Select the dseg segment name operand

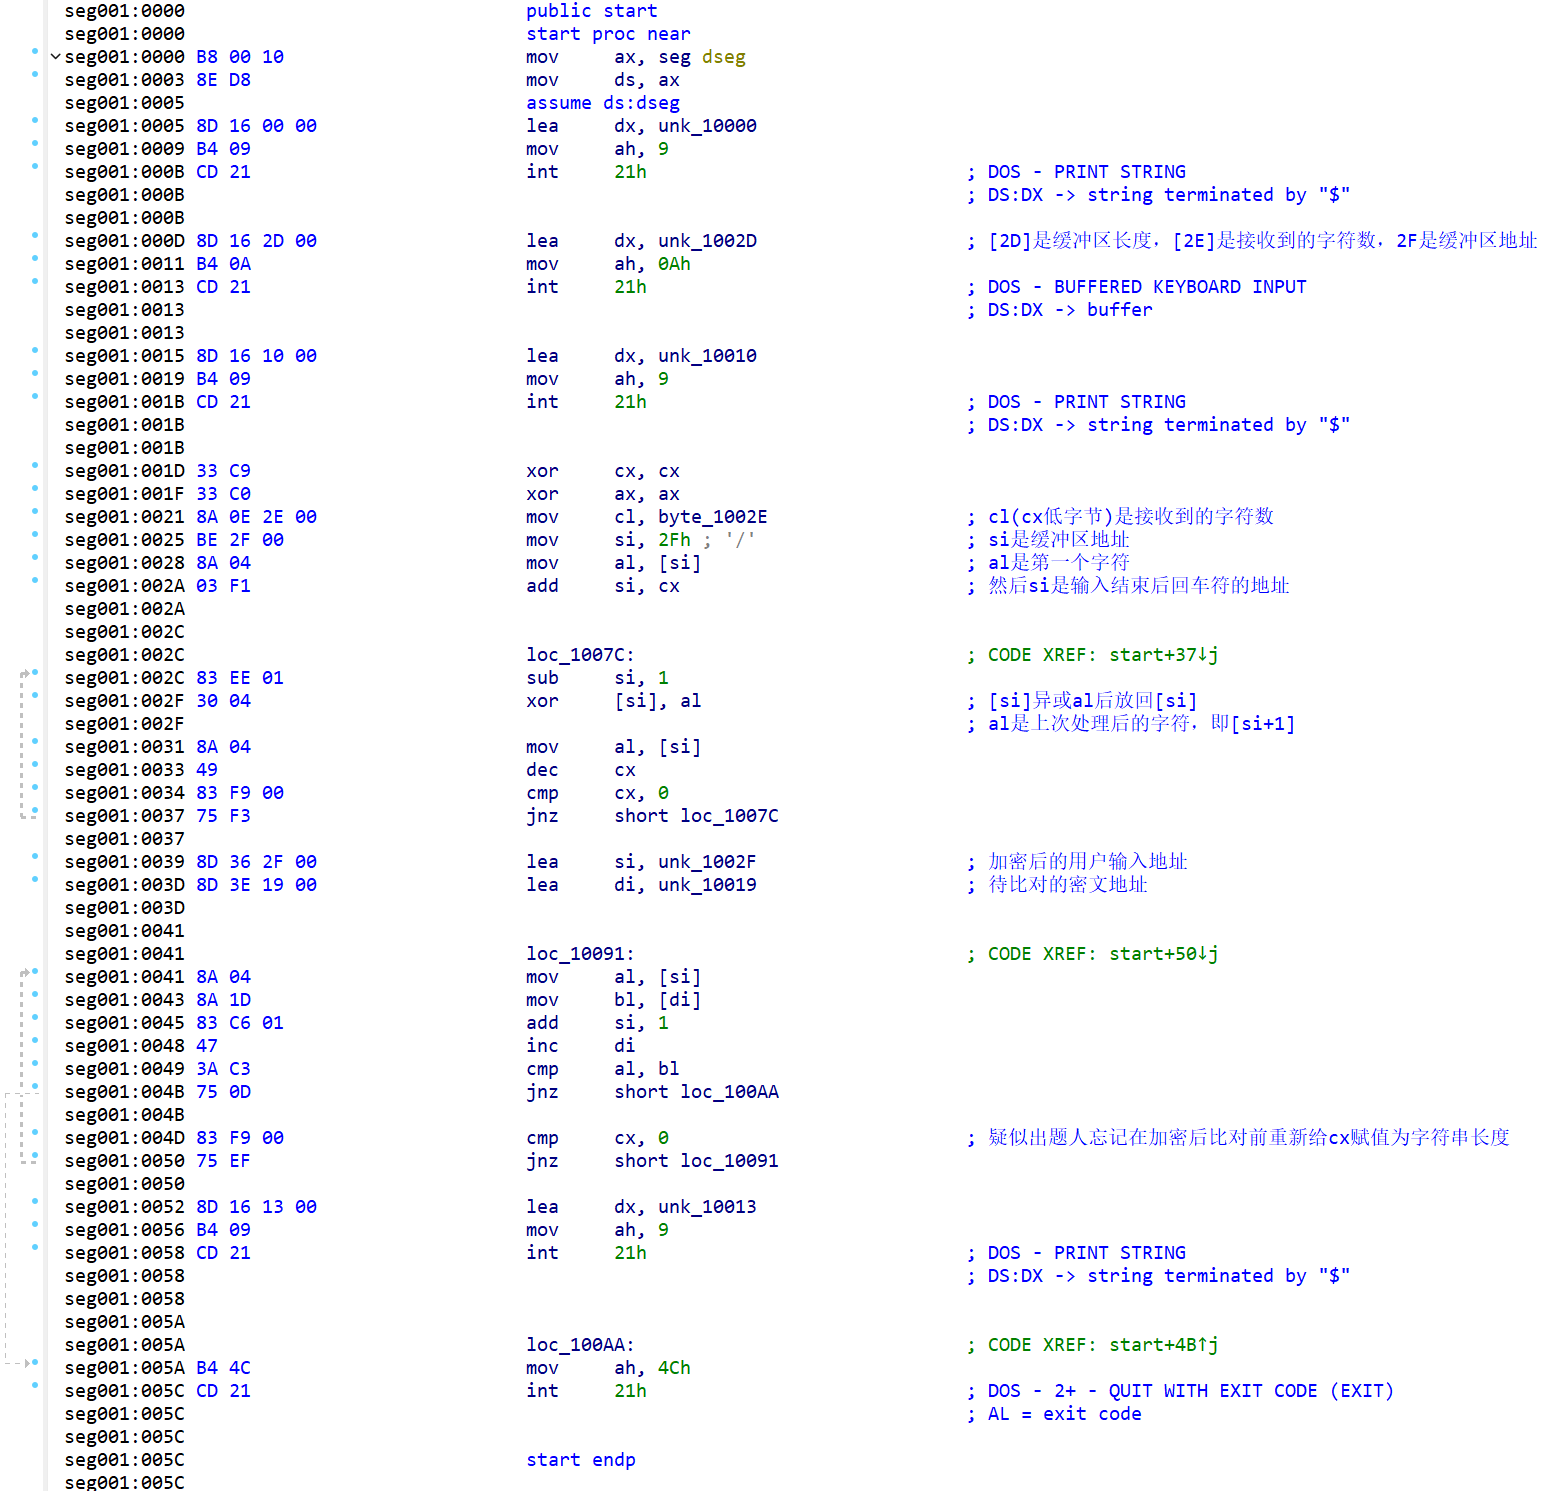pyautogui.click(x=724, y=57)
